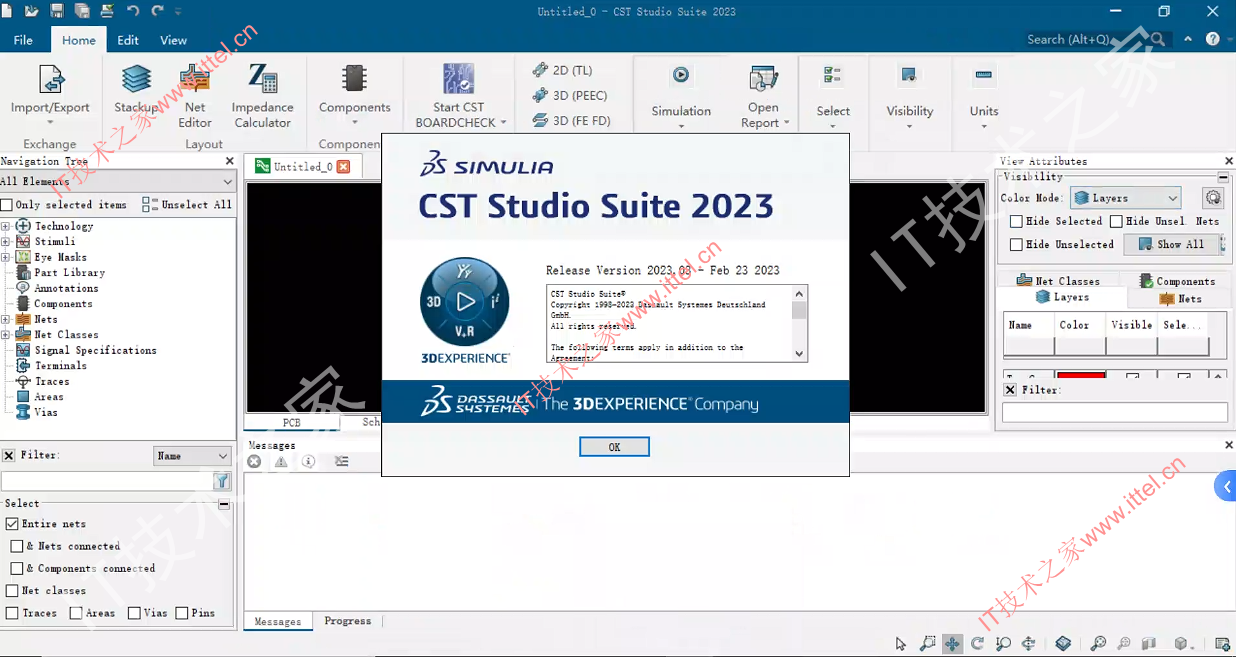Expand the Technology tree node
This screenshot has height=657, width=1236.
[5, 226]
